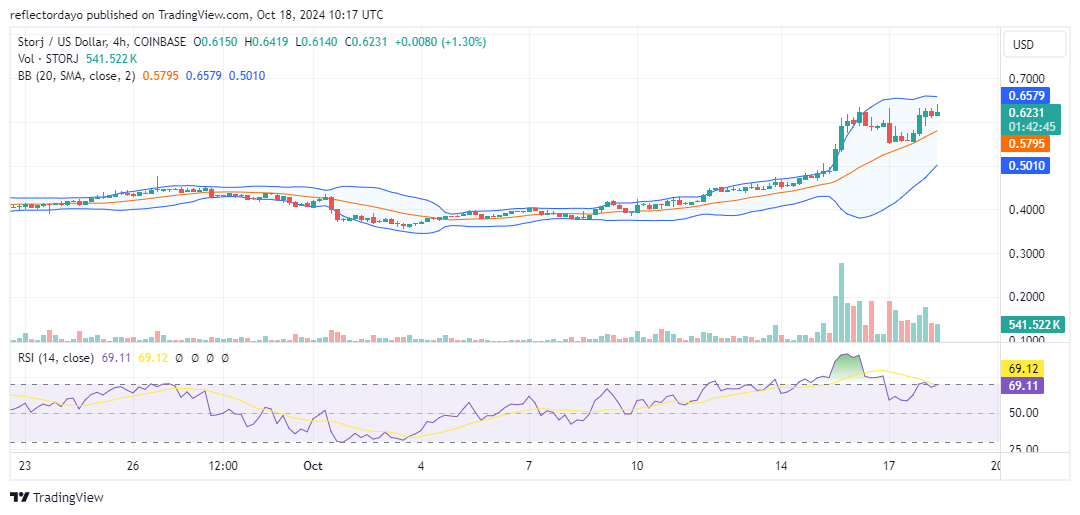Click the yellow 69.12 RSI axis label
The height and width of the screenshot is (515, 1080).
pos(1024,369)
